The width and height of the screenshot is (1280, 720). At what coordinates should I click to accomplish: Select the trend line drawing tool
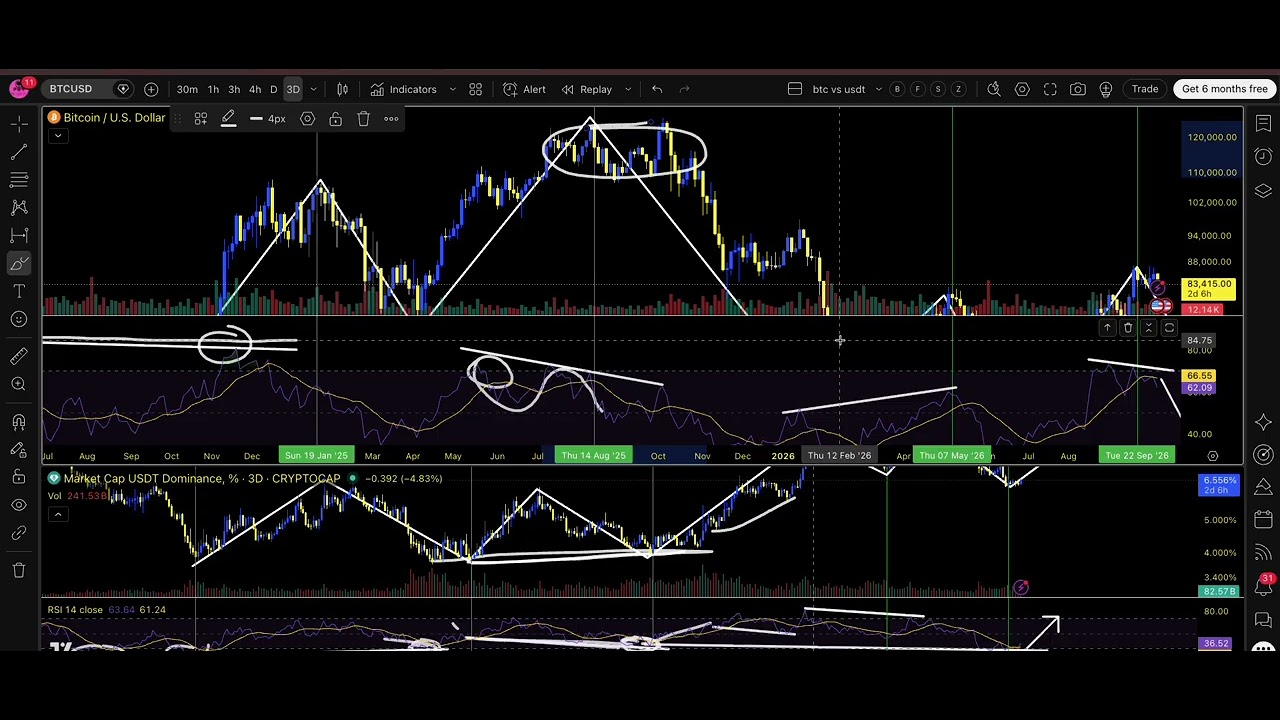point(19,152)
